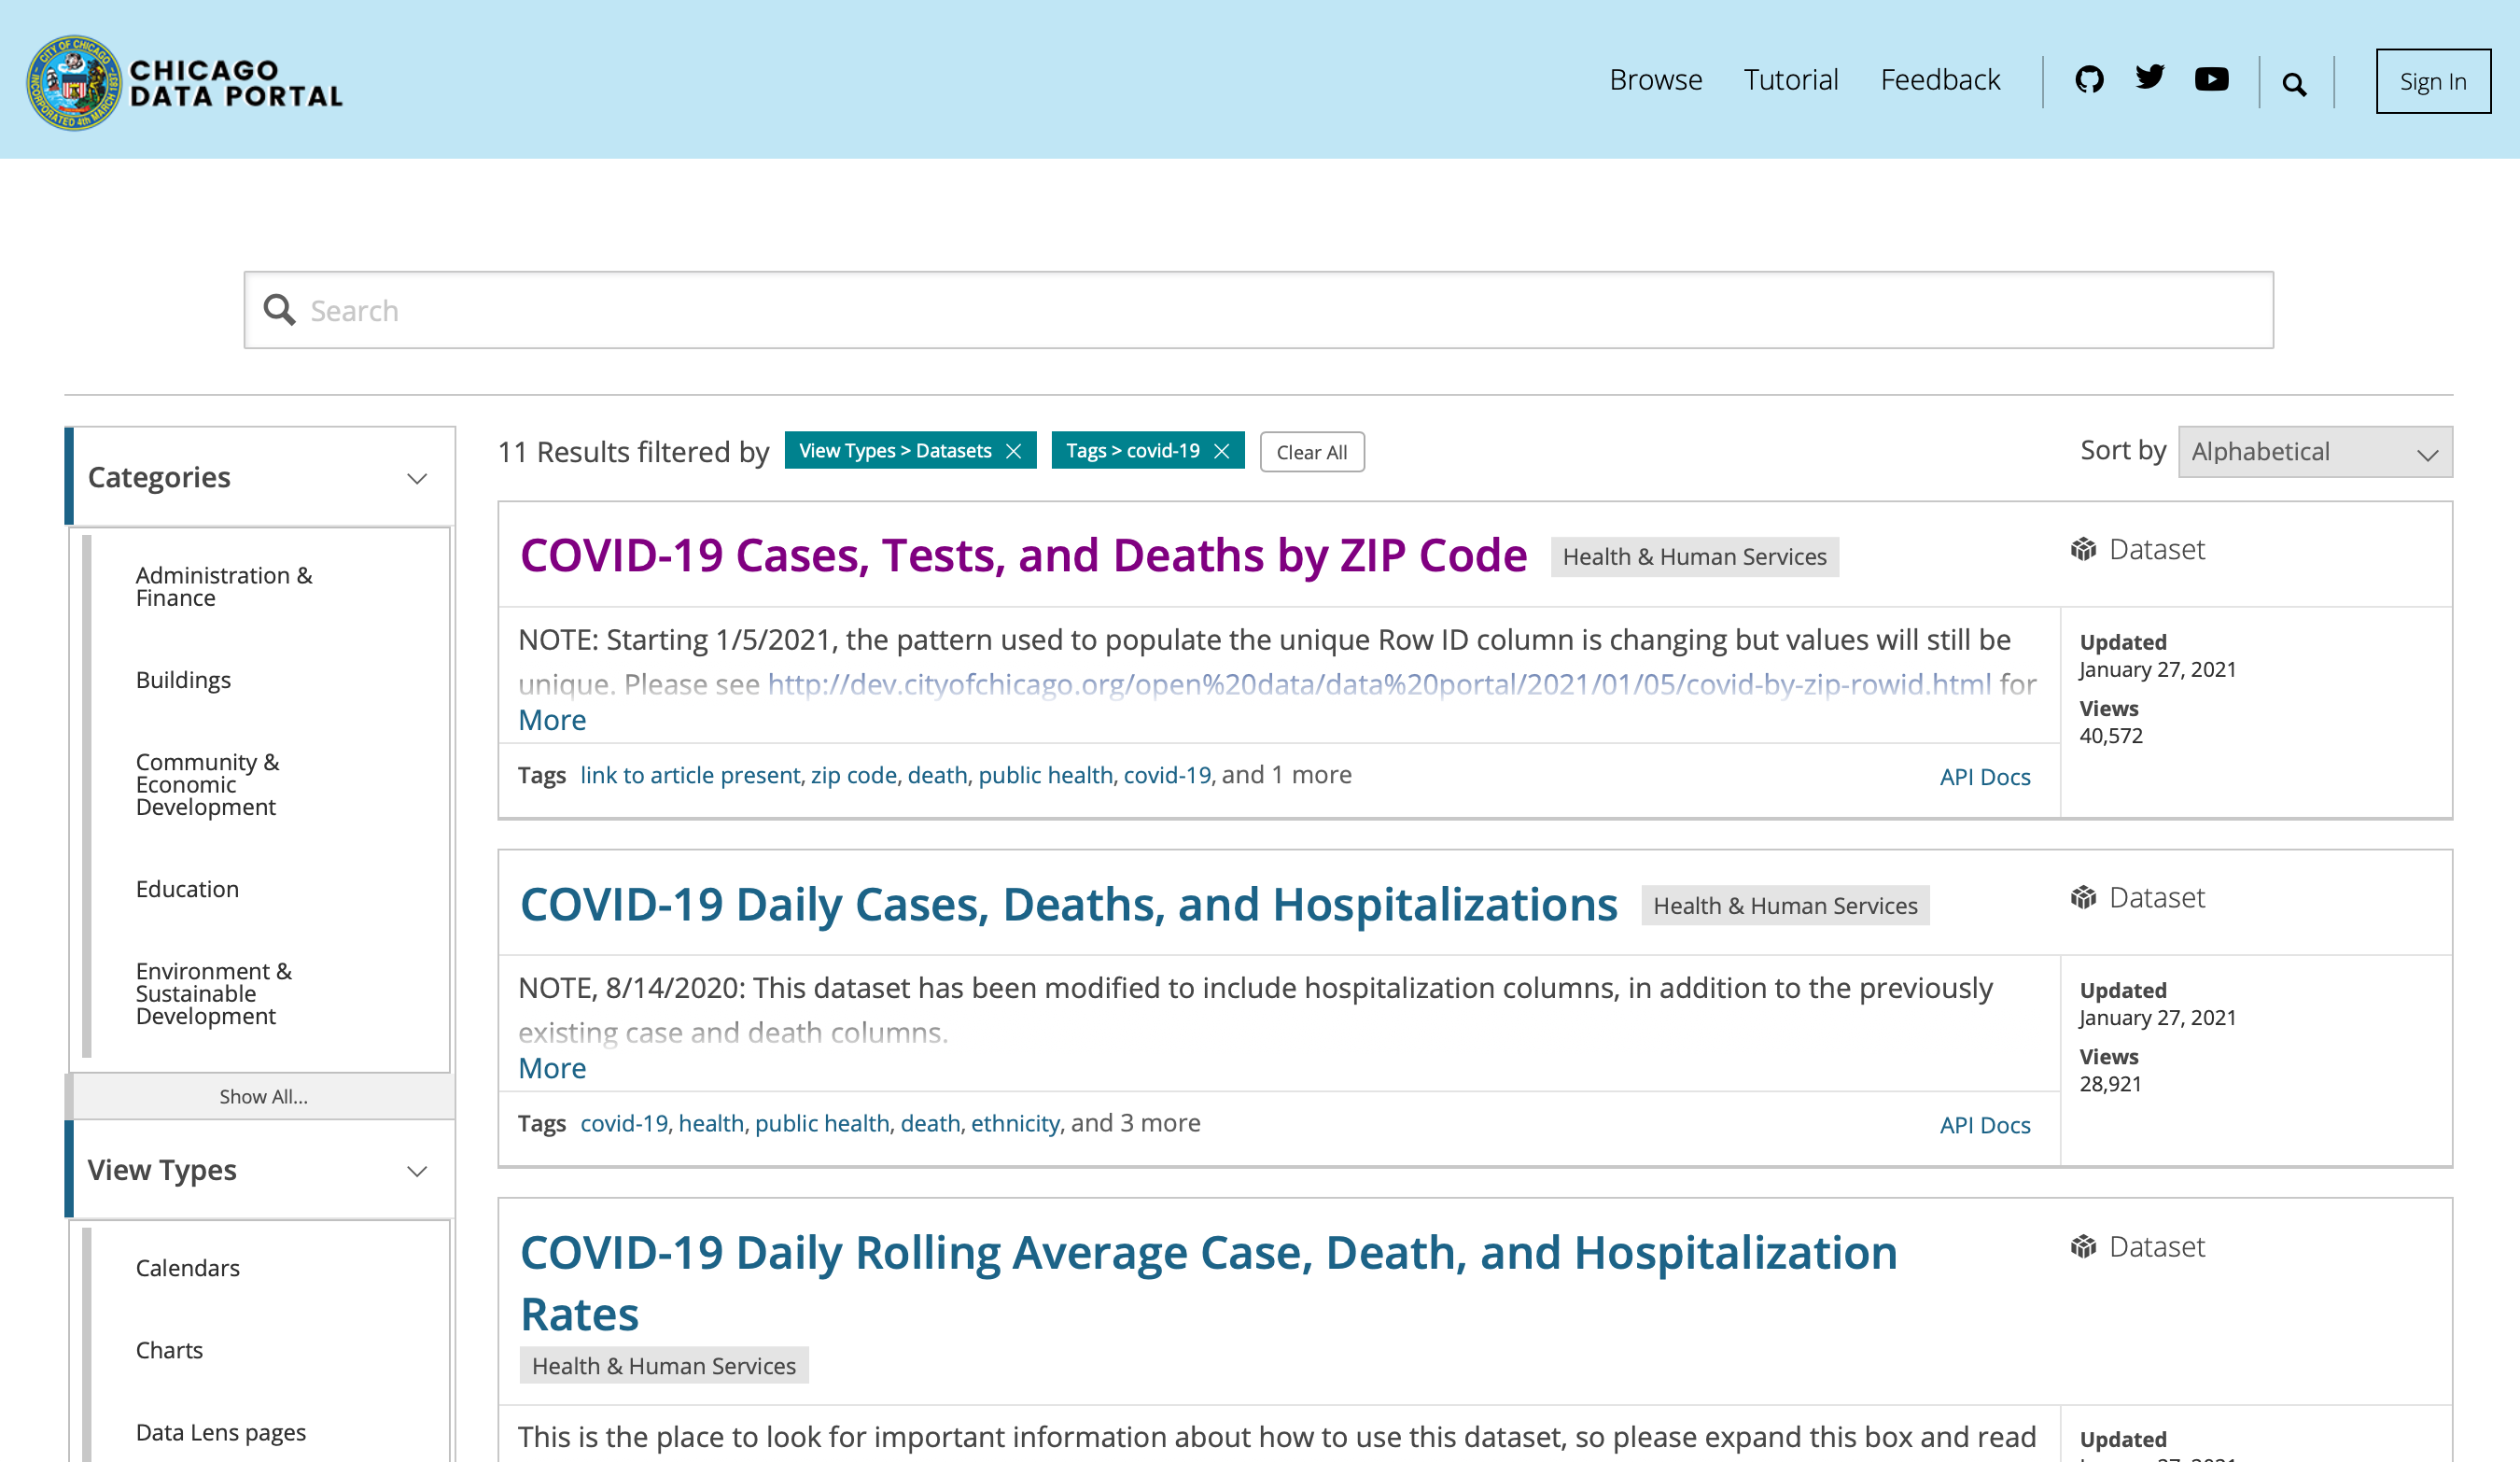Click the Dataset icon for Daily Cases result

click(2084, 897)
